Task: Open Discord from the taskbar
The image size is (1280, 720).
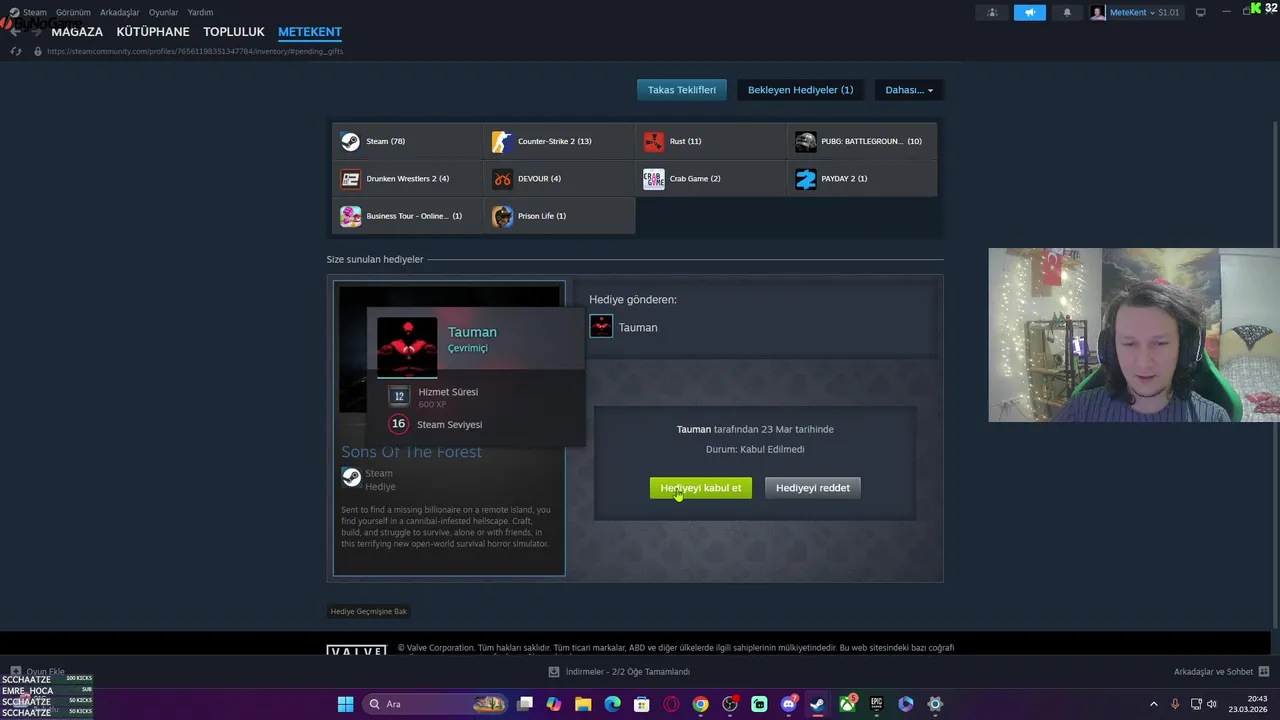Action: pyautogui.click(x=788, y=704)
